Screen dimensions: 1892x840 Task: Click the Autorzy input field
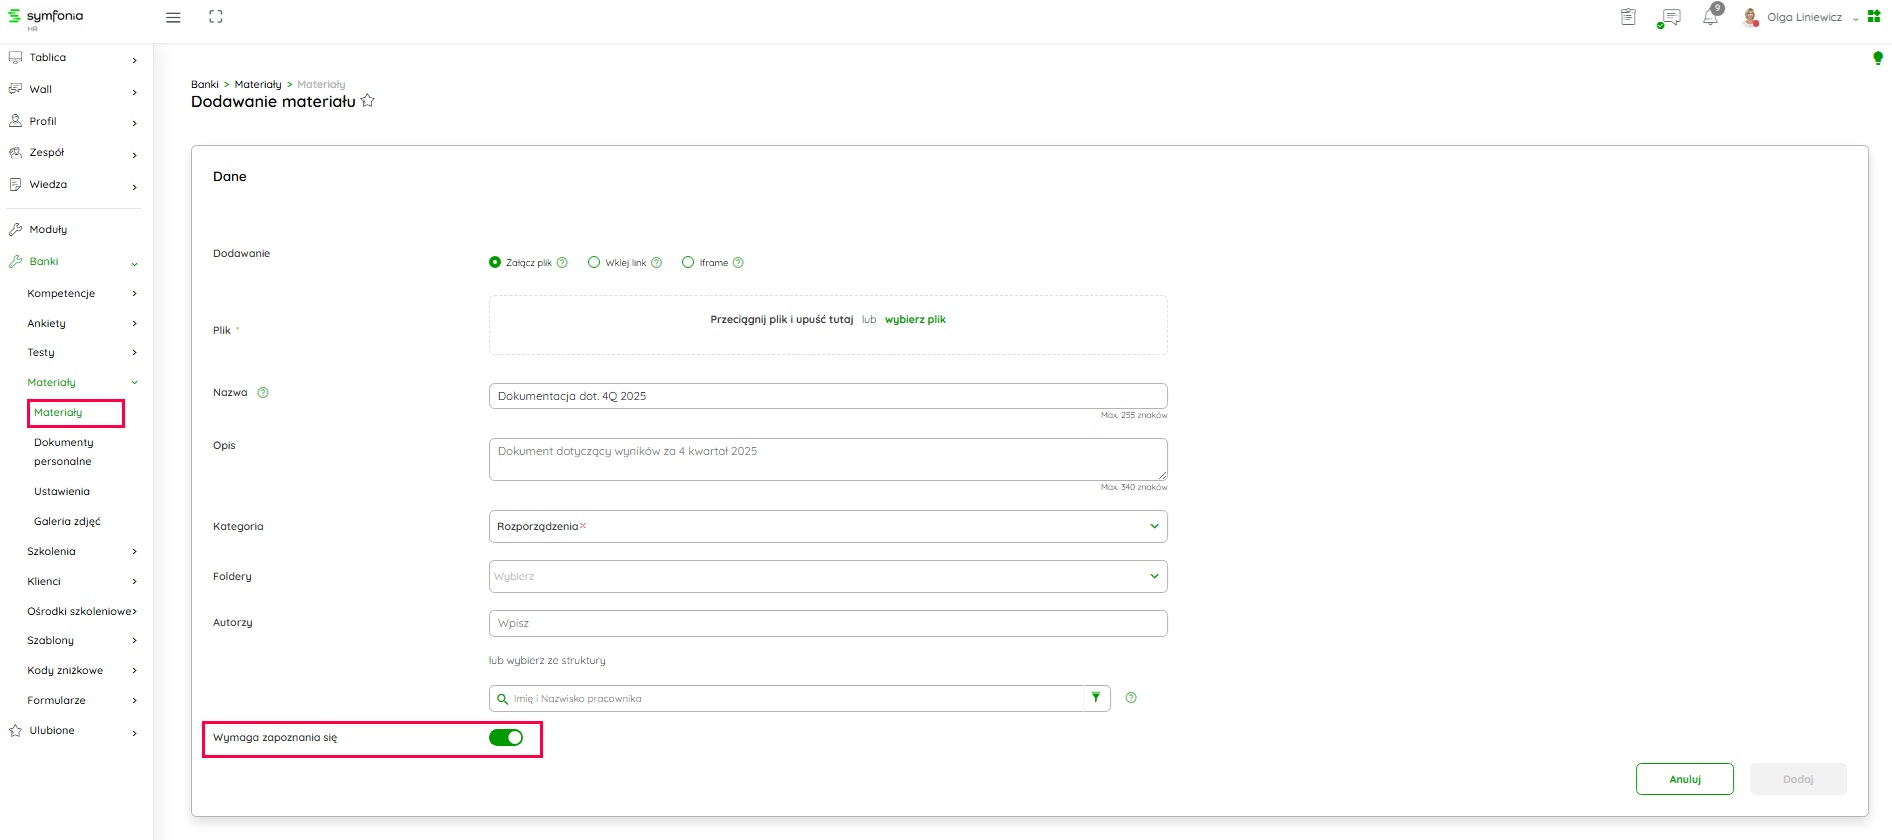[x=827, y=624]
